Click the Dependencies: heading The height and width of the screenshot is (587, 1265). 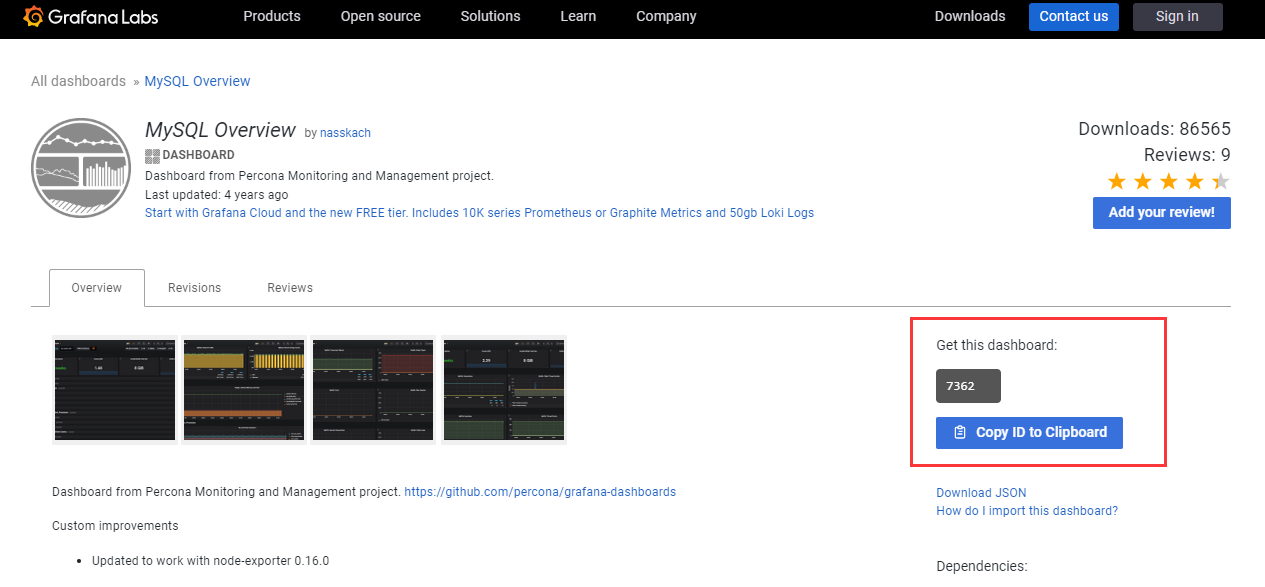pos(981,566)
